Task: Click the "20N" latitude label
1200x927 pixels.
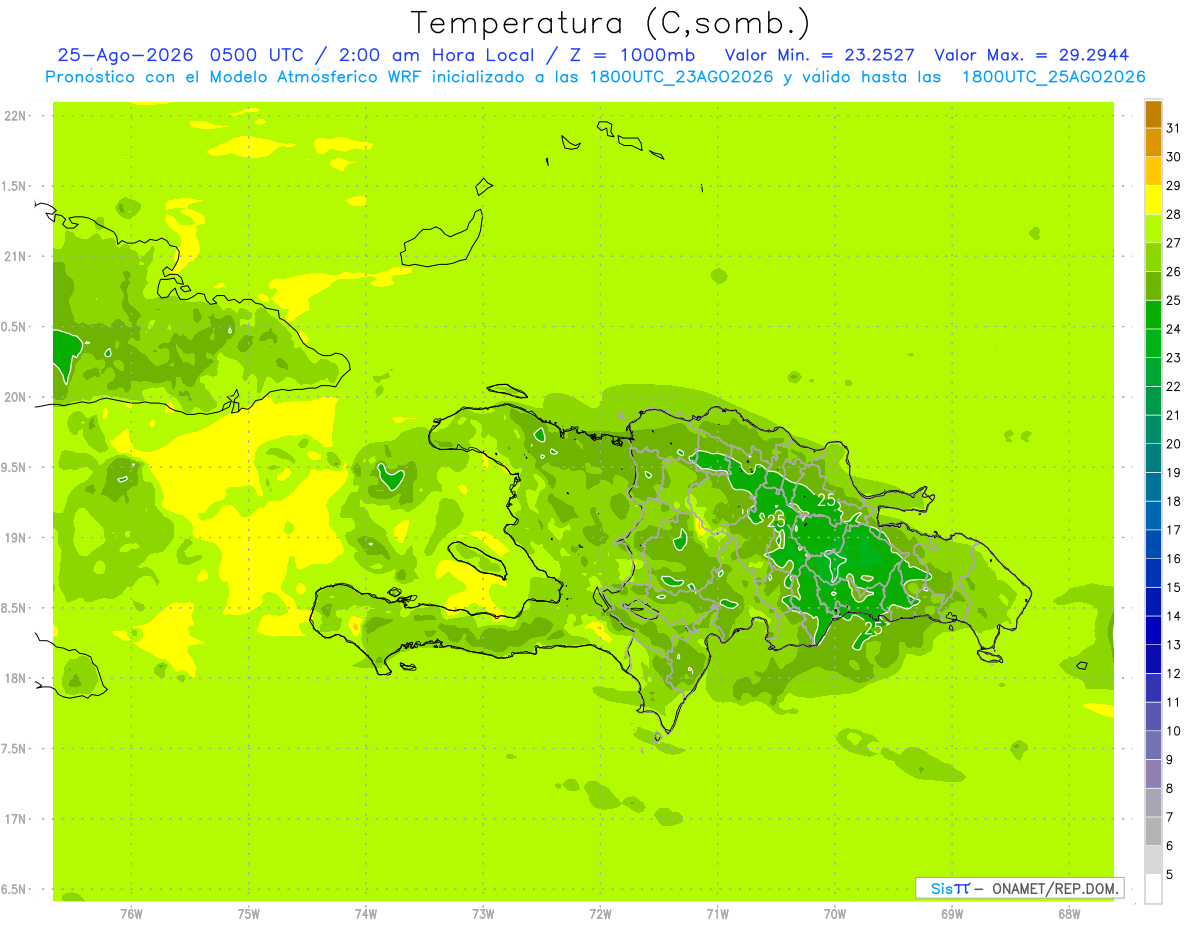Action: (x=14, y=397)
